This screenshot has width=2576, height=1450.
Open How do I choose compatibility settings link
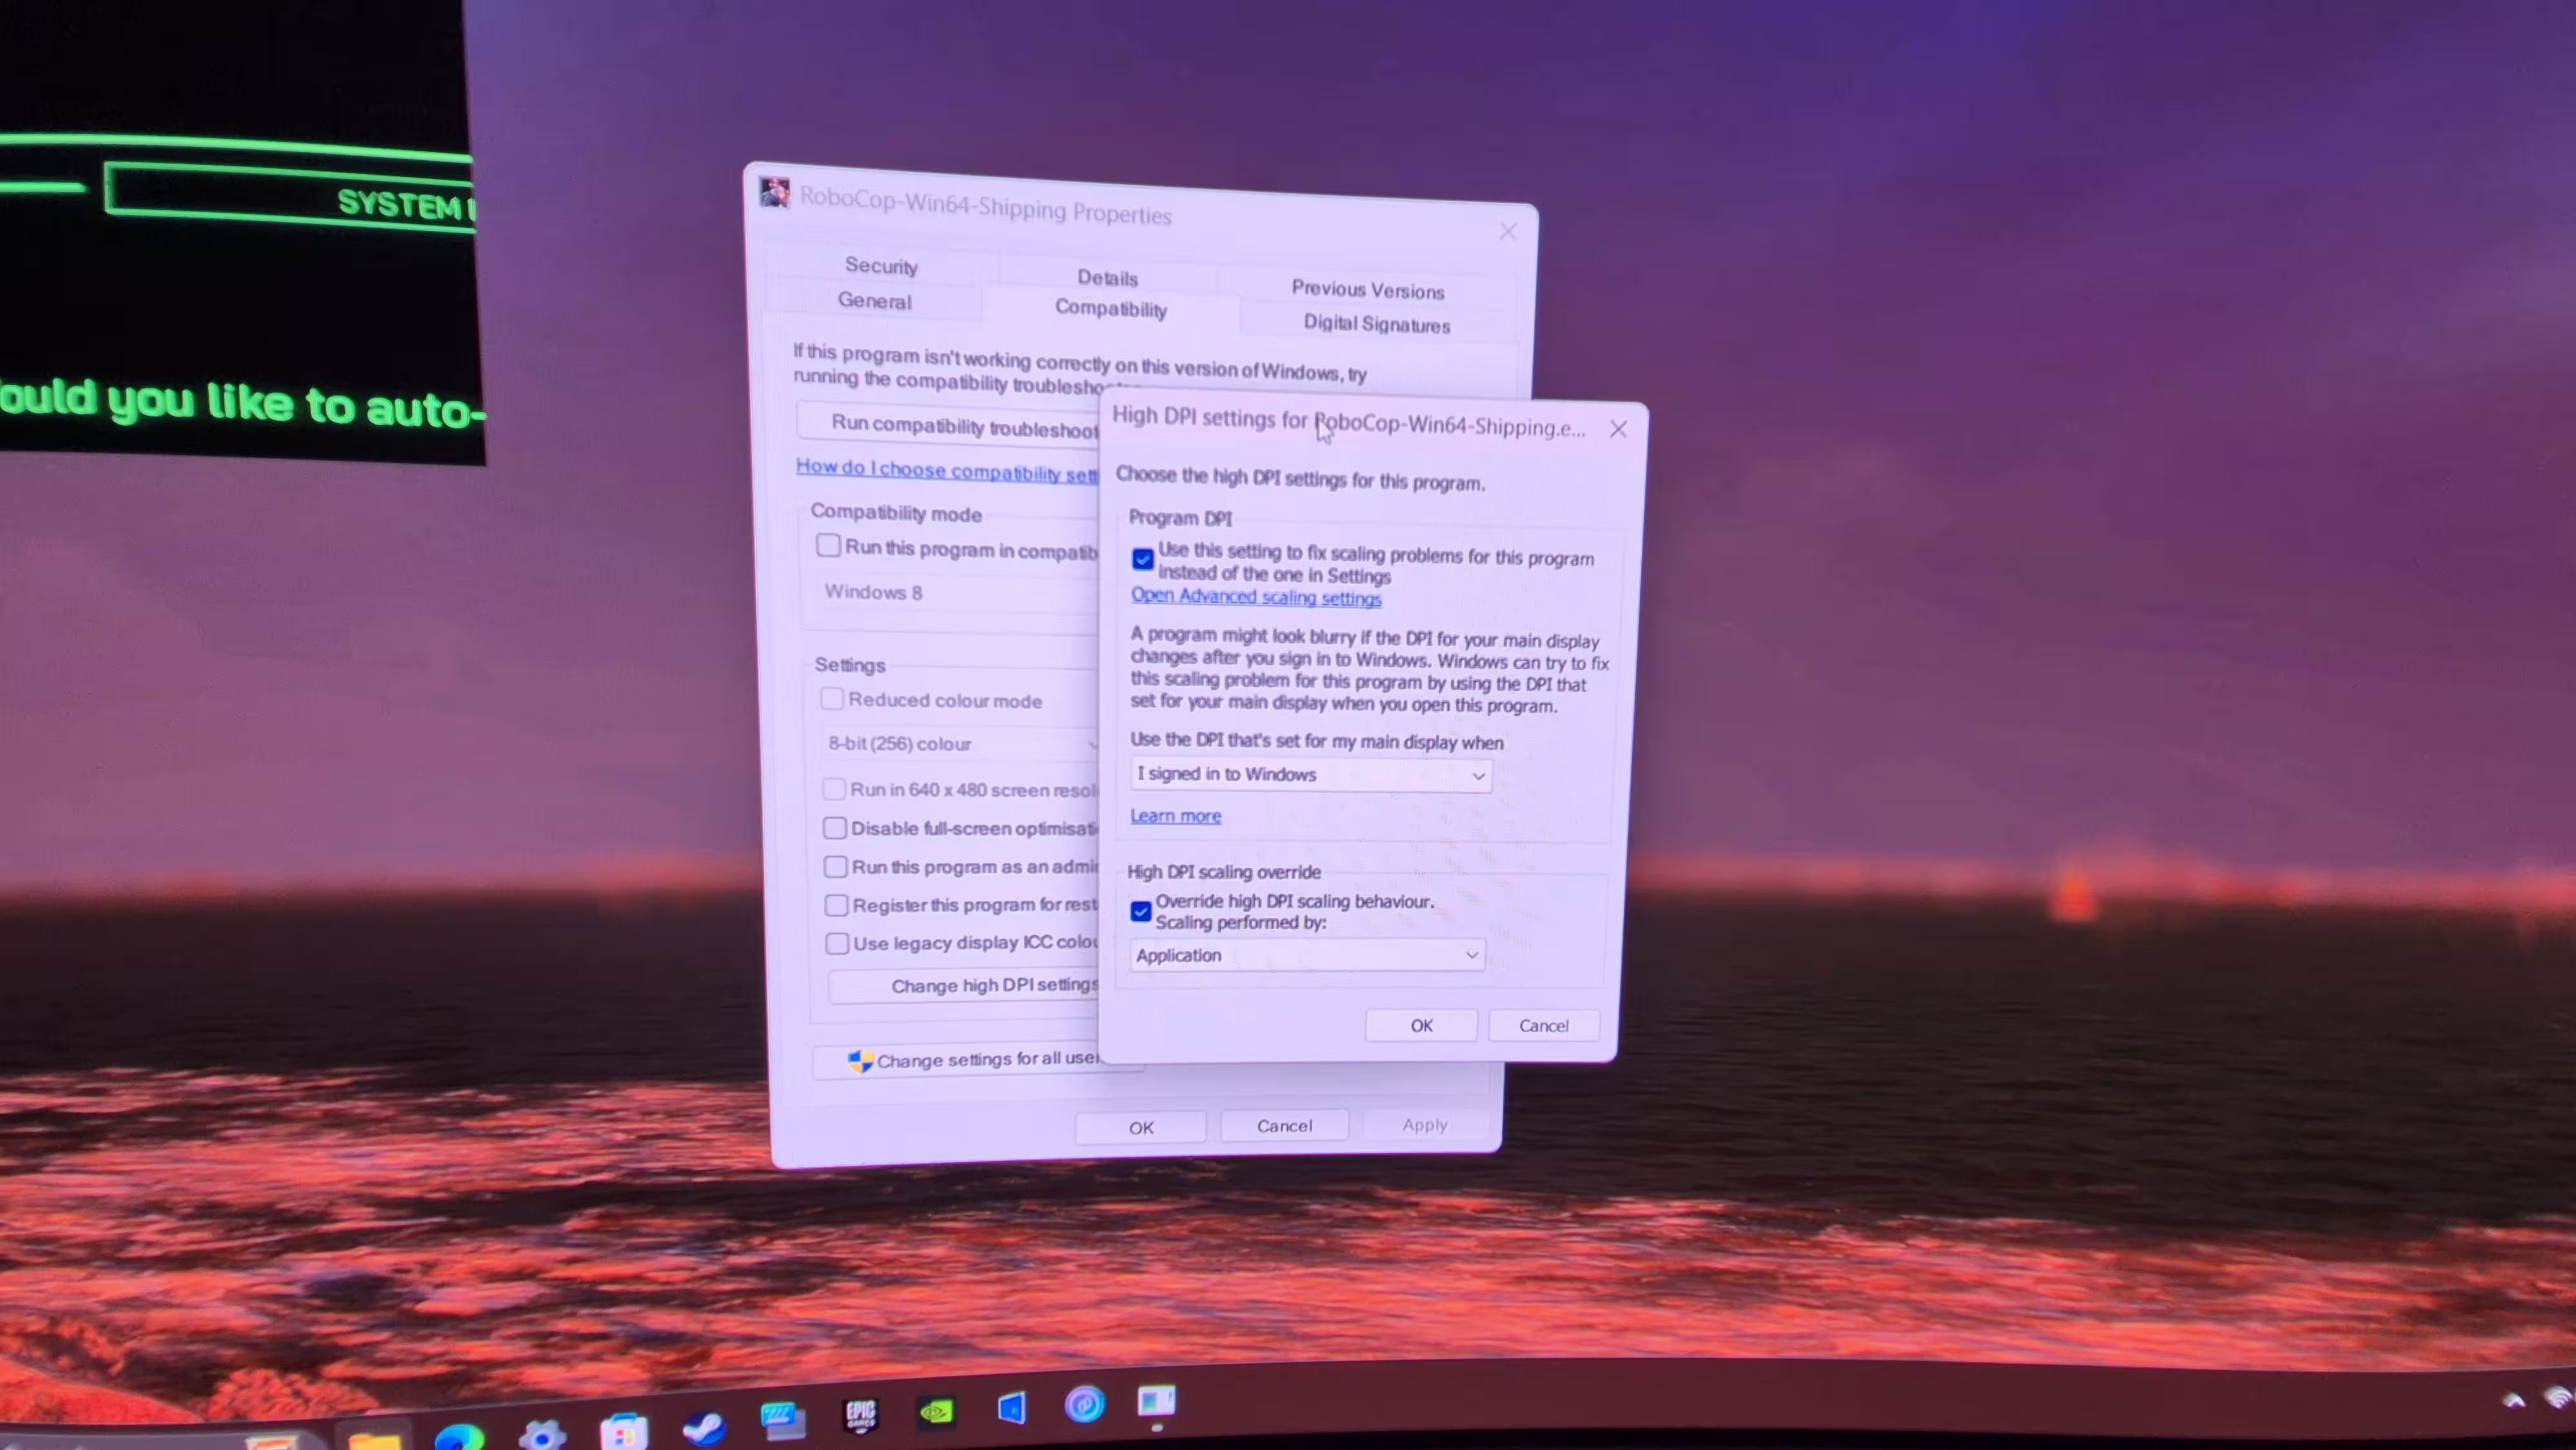pos(947,470)
